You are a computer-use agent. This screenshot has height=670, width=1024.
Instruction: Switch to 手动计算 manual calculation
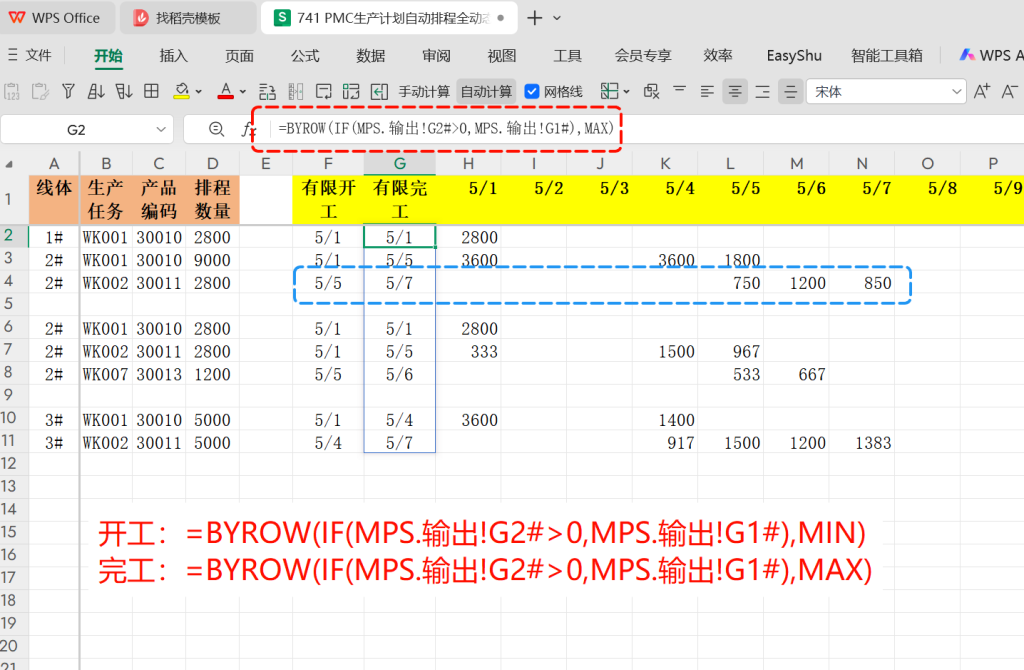point(424,92)
